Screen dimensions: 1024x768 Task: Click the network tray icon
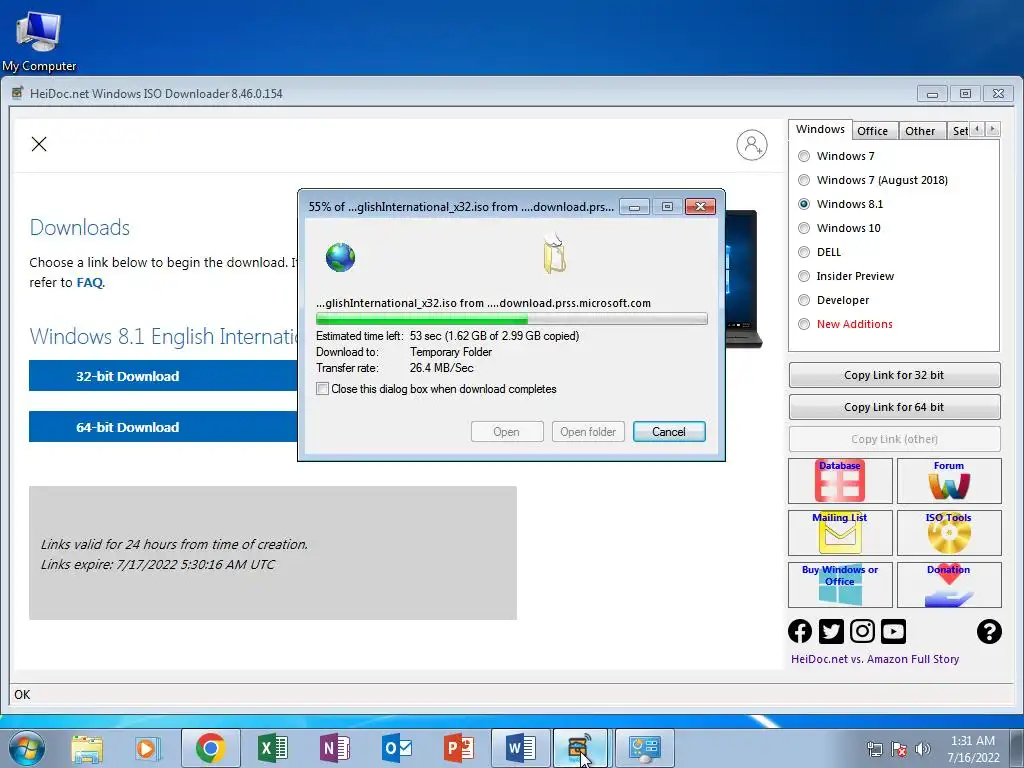(874, 749)
